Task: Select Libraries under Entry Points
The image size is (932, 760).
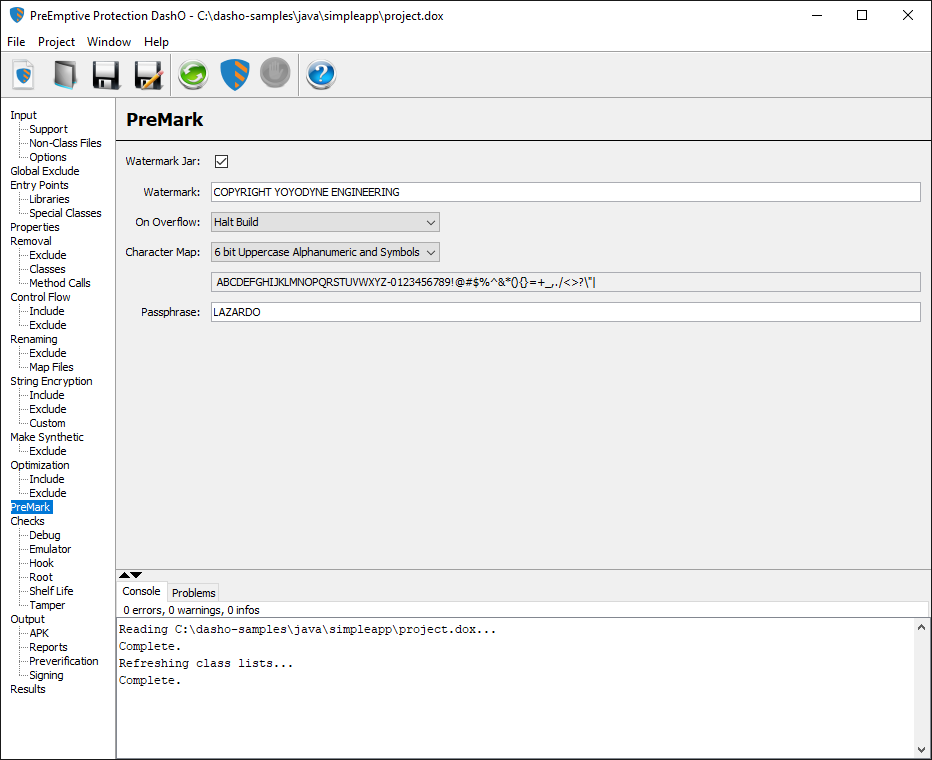Action: [x=49, y=199]
